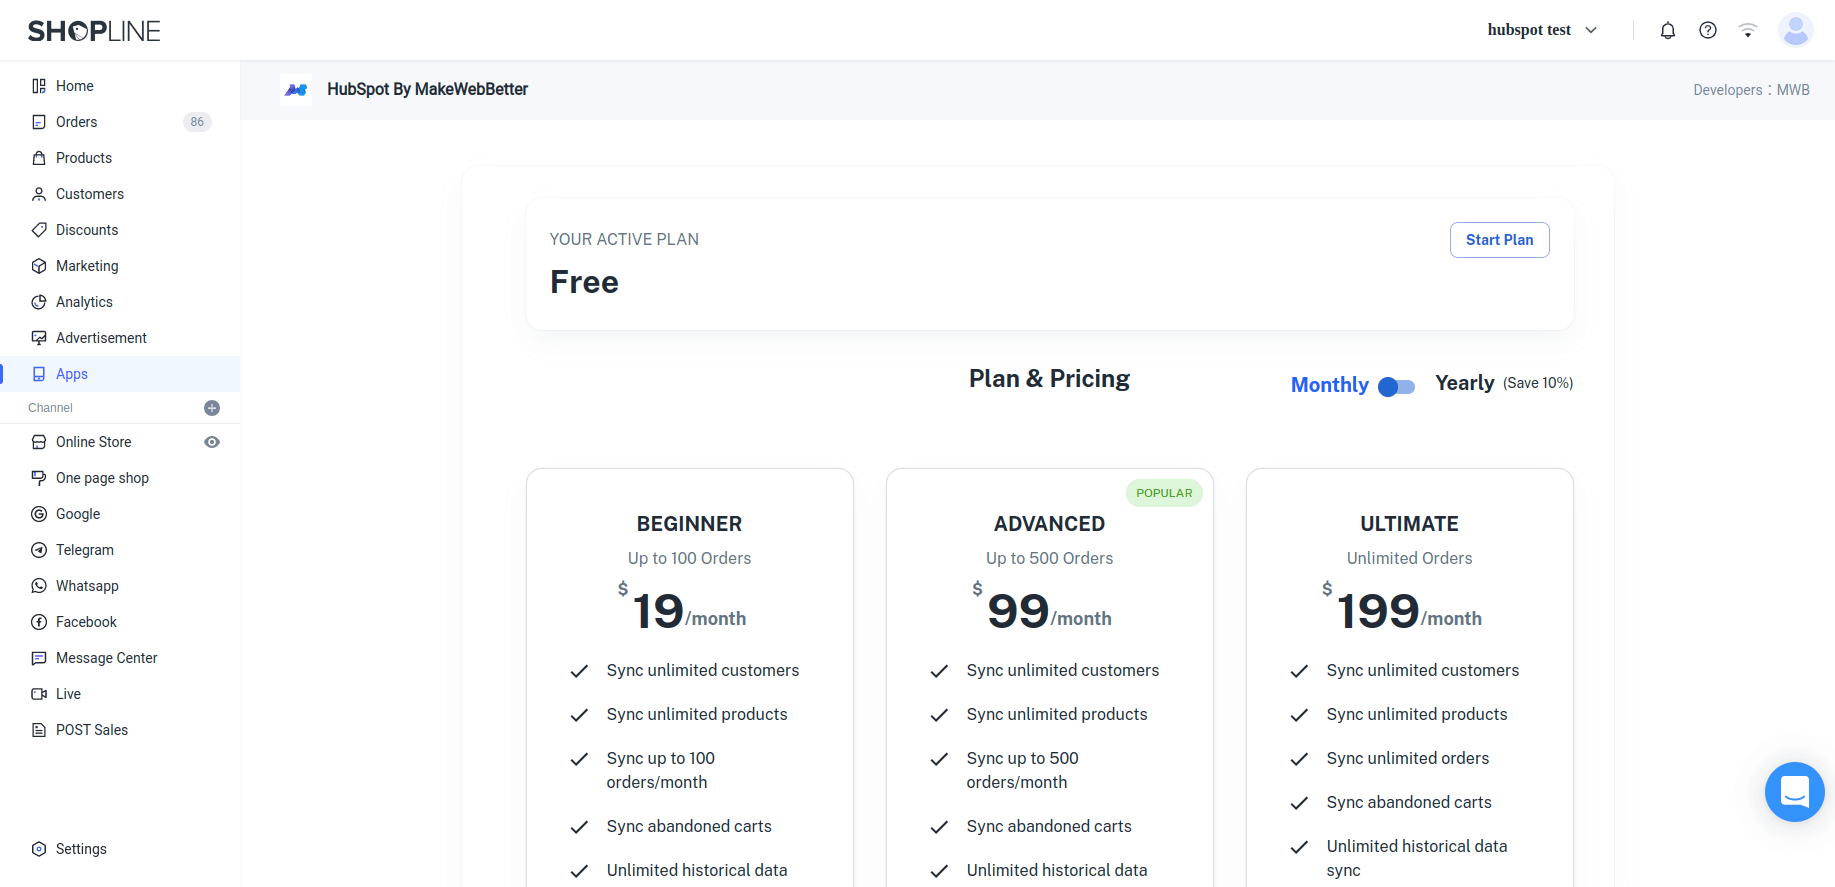Click the SHOPLINE logo
The image size is (1835, 887).
[94, 31]
